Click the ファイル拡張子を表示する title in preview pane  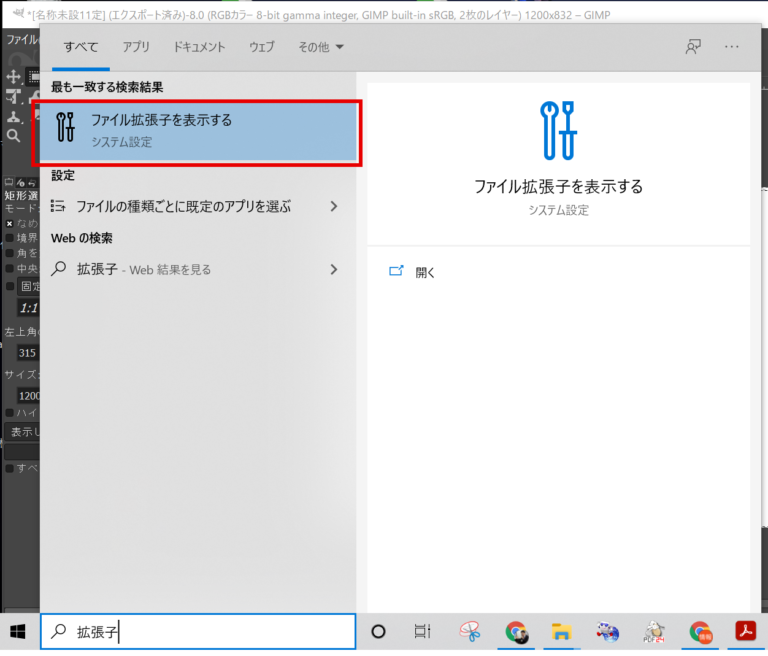coord(558,187)
